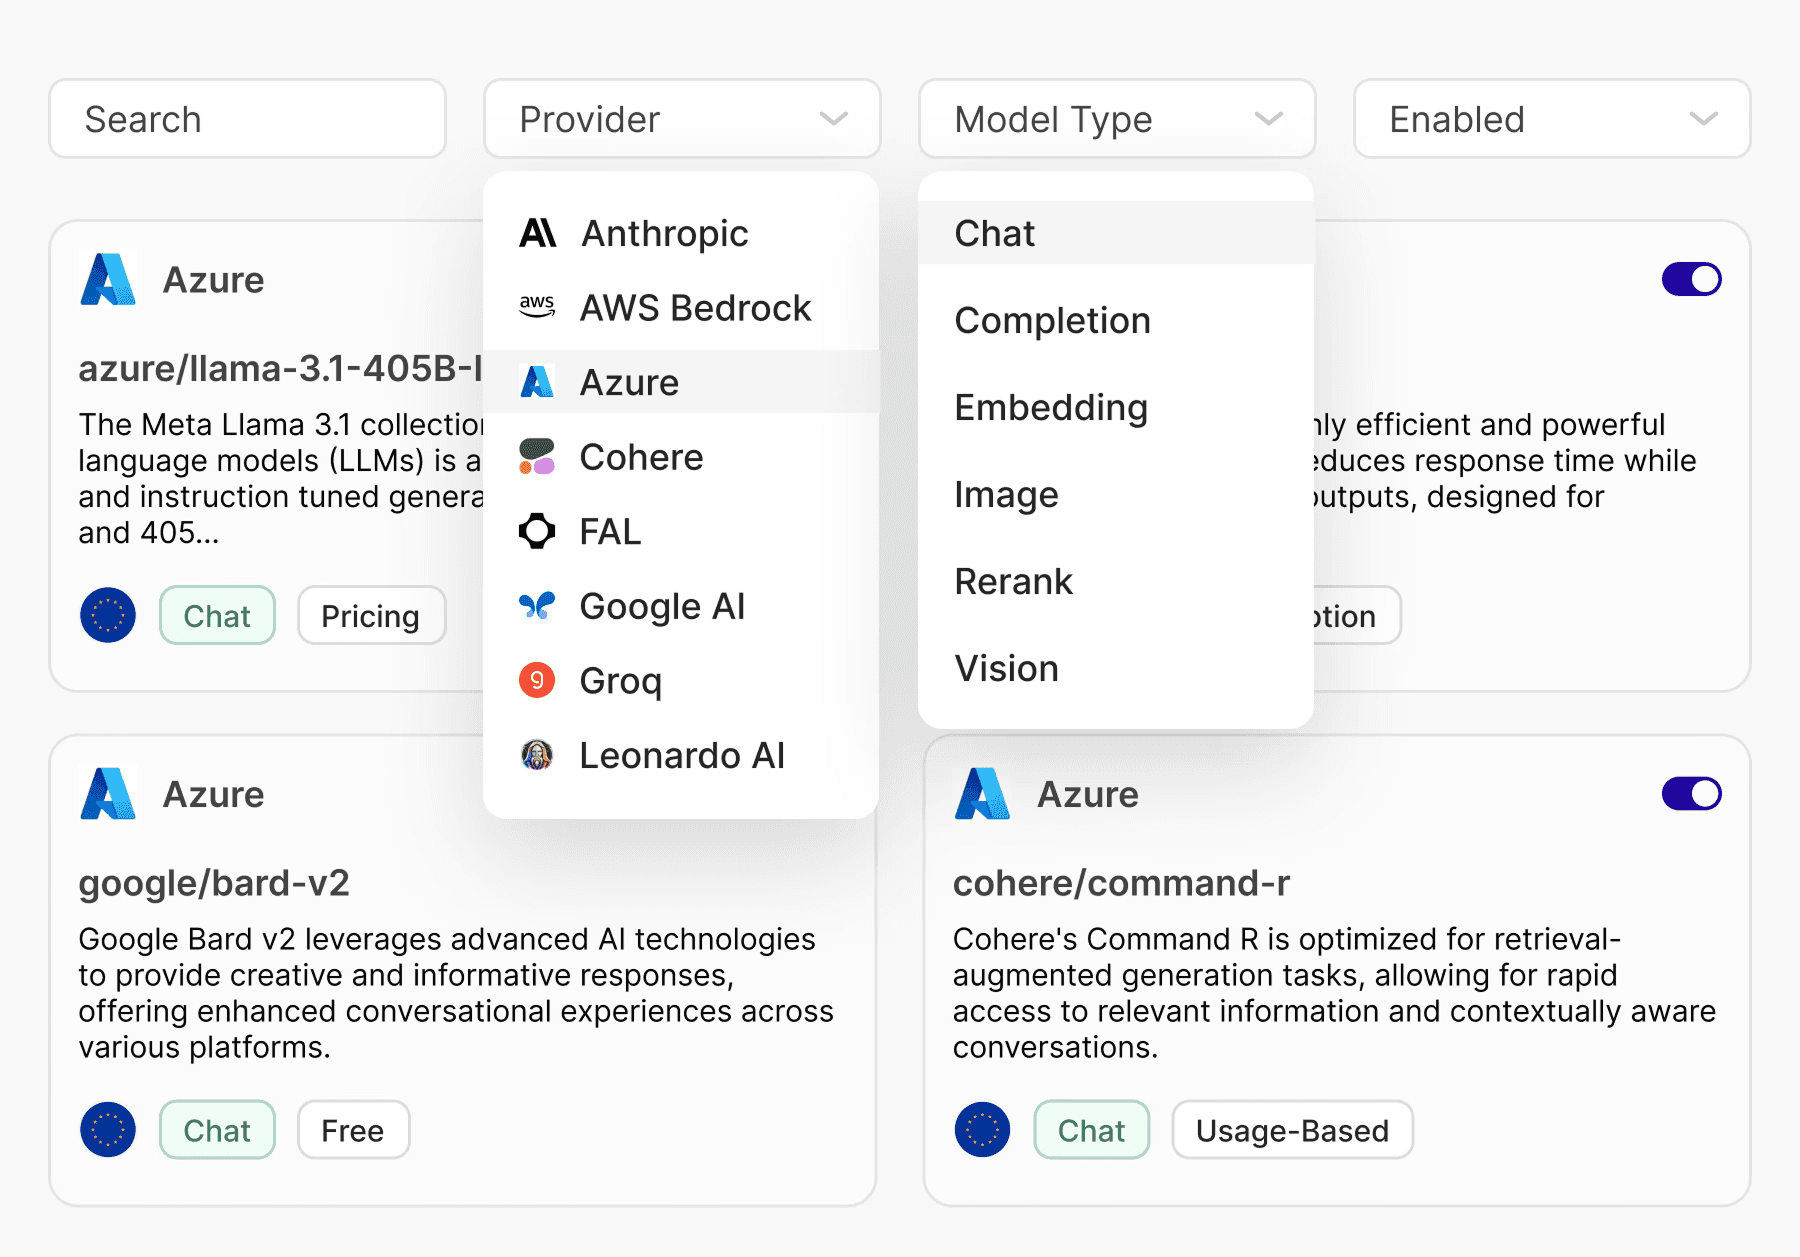
Task: Click the FAL hexagon logo icon
Action: point(537,531)
